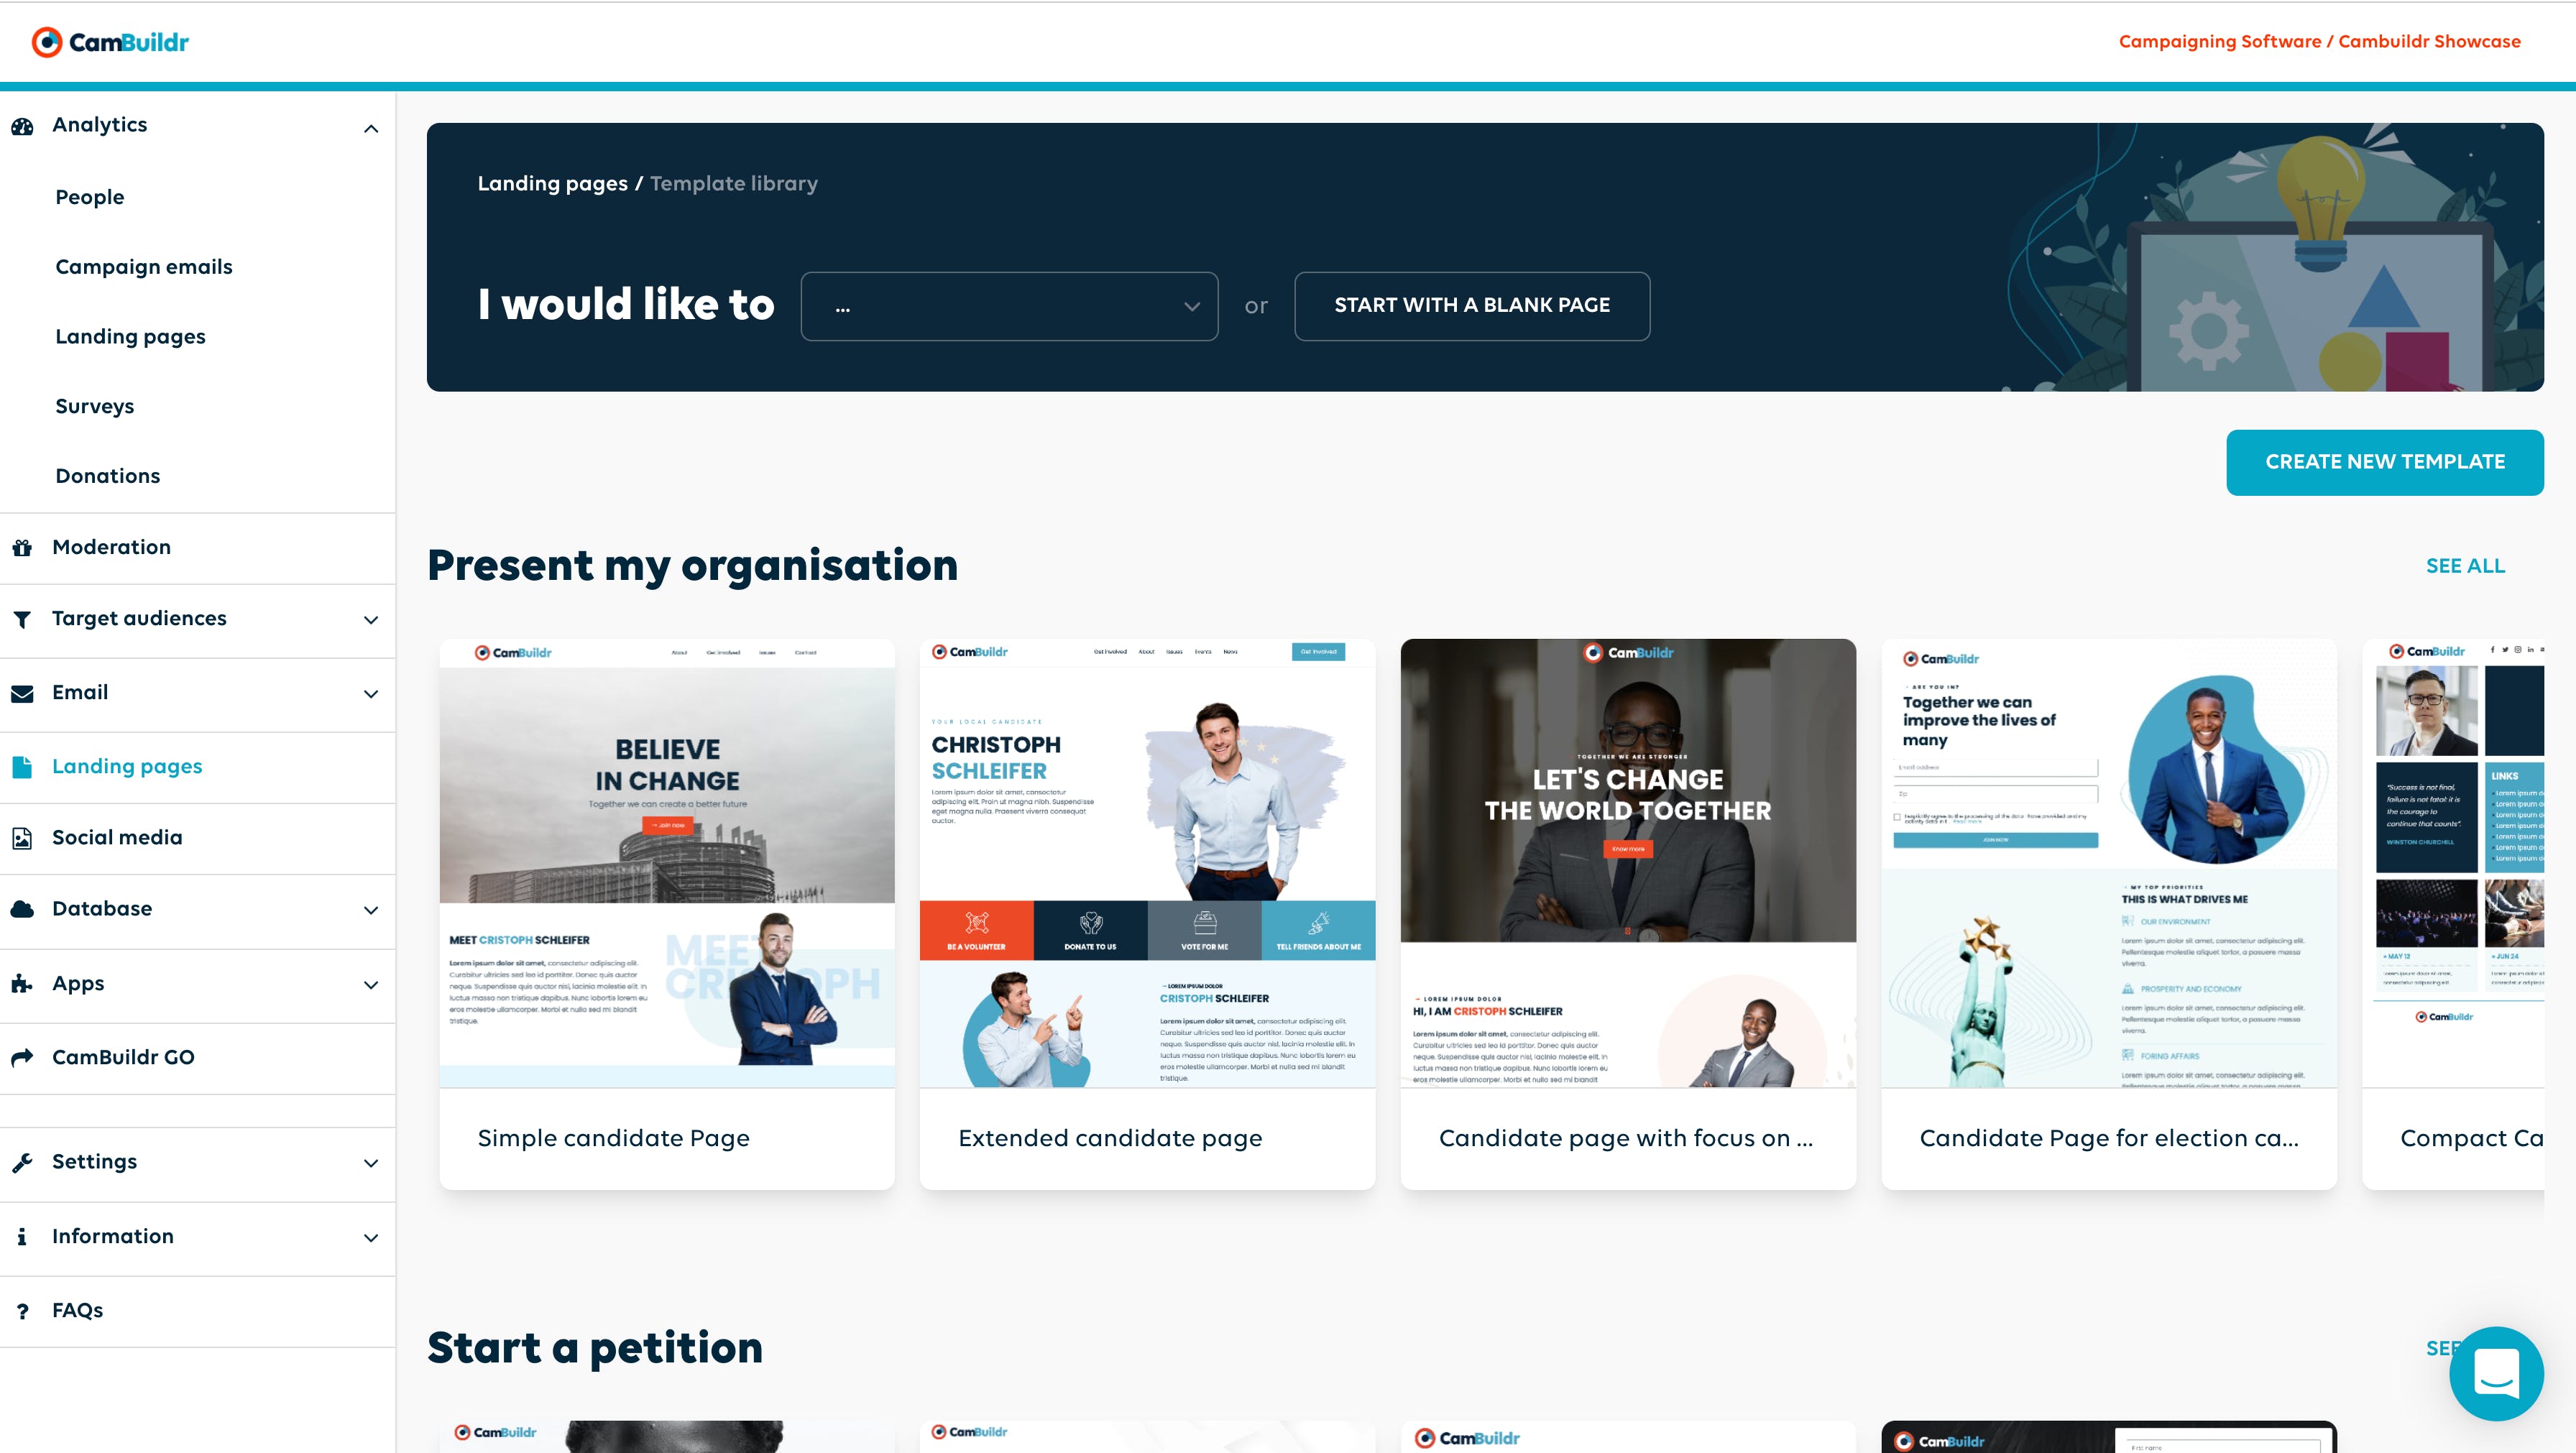Click Start with a blank page button

coord(1472,306)
